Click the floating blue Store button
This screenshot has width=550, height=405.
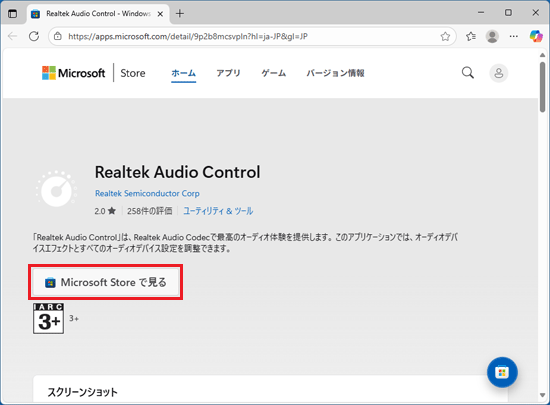(x=502, y=372)
